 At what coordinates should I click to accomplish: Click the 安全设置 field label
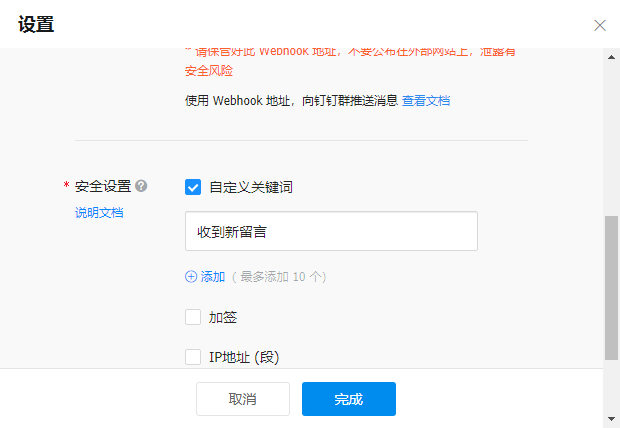pos(103,186)
